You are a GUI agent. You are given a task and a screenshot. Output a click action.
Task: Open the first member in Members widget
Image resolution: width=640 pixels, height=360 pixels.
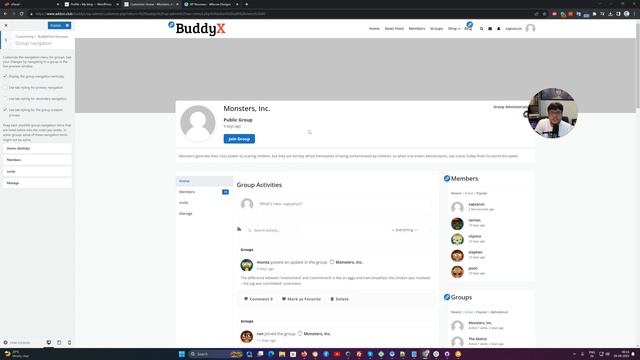coord(476,204)
